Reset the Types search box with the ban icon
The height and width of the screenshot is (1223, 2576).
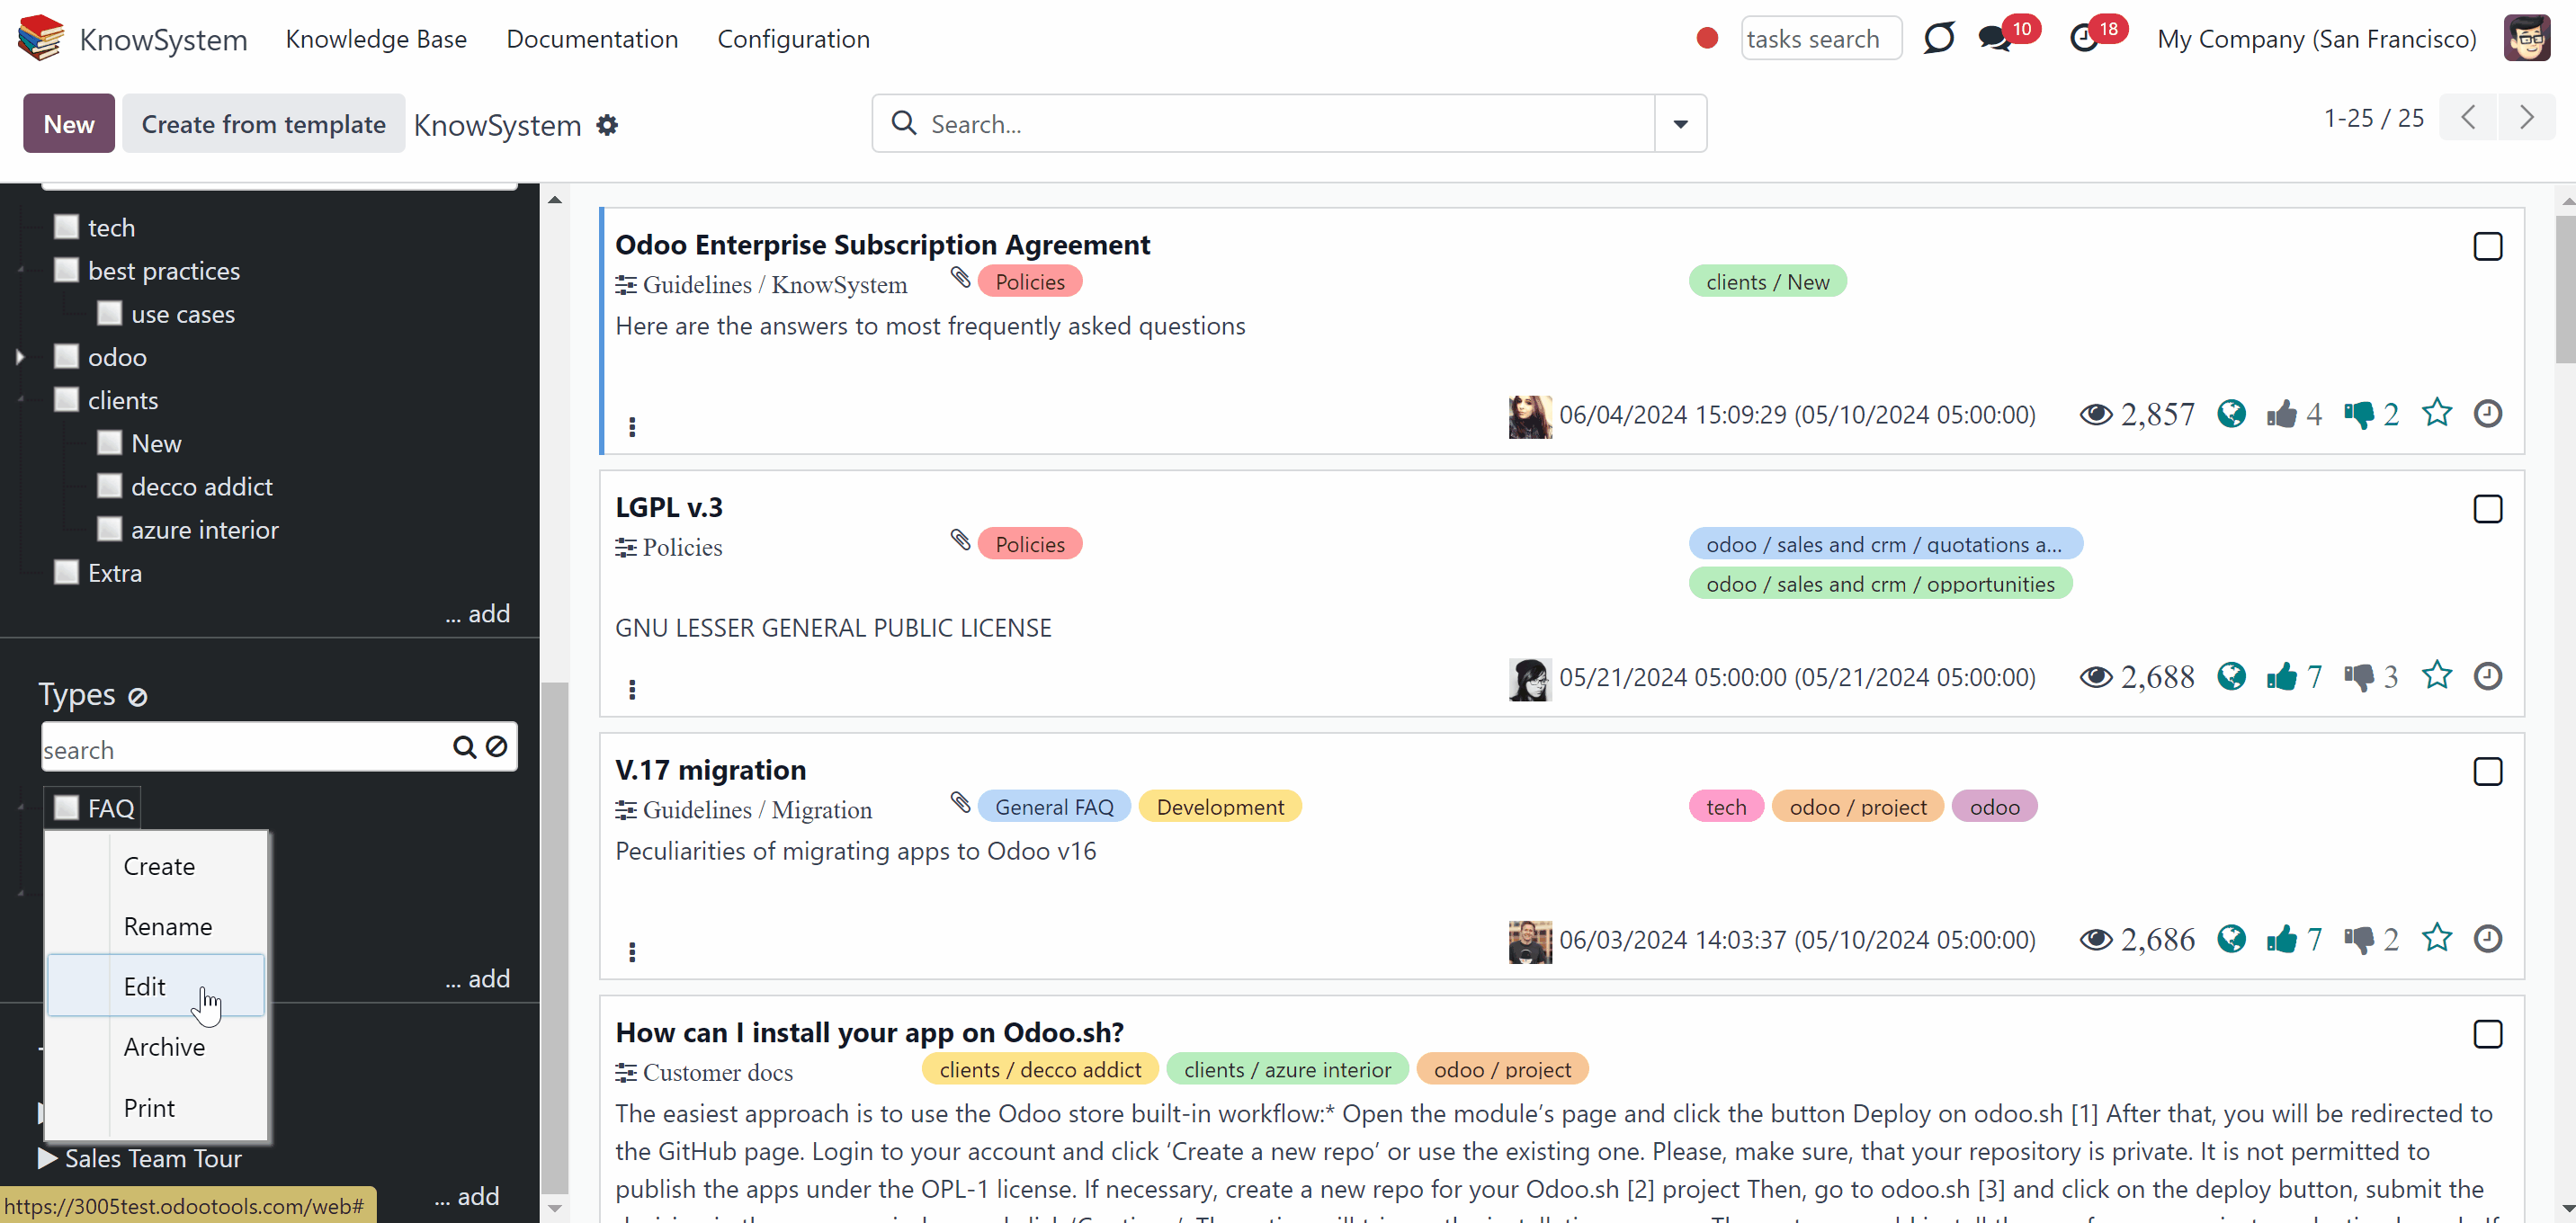click(x=496, y=747)
